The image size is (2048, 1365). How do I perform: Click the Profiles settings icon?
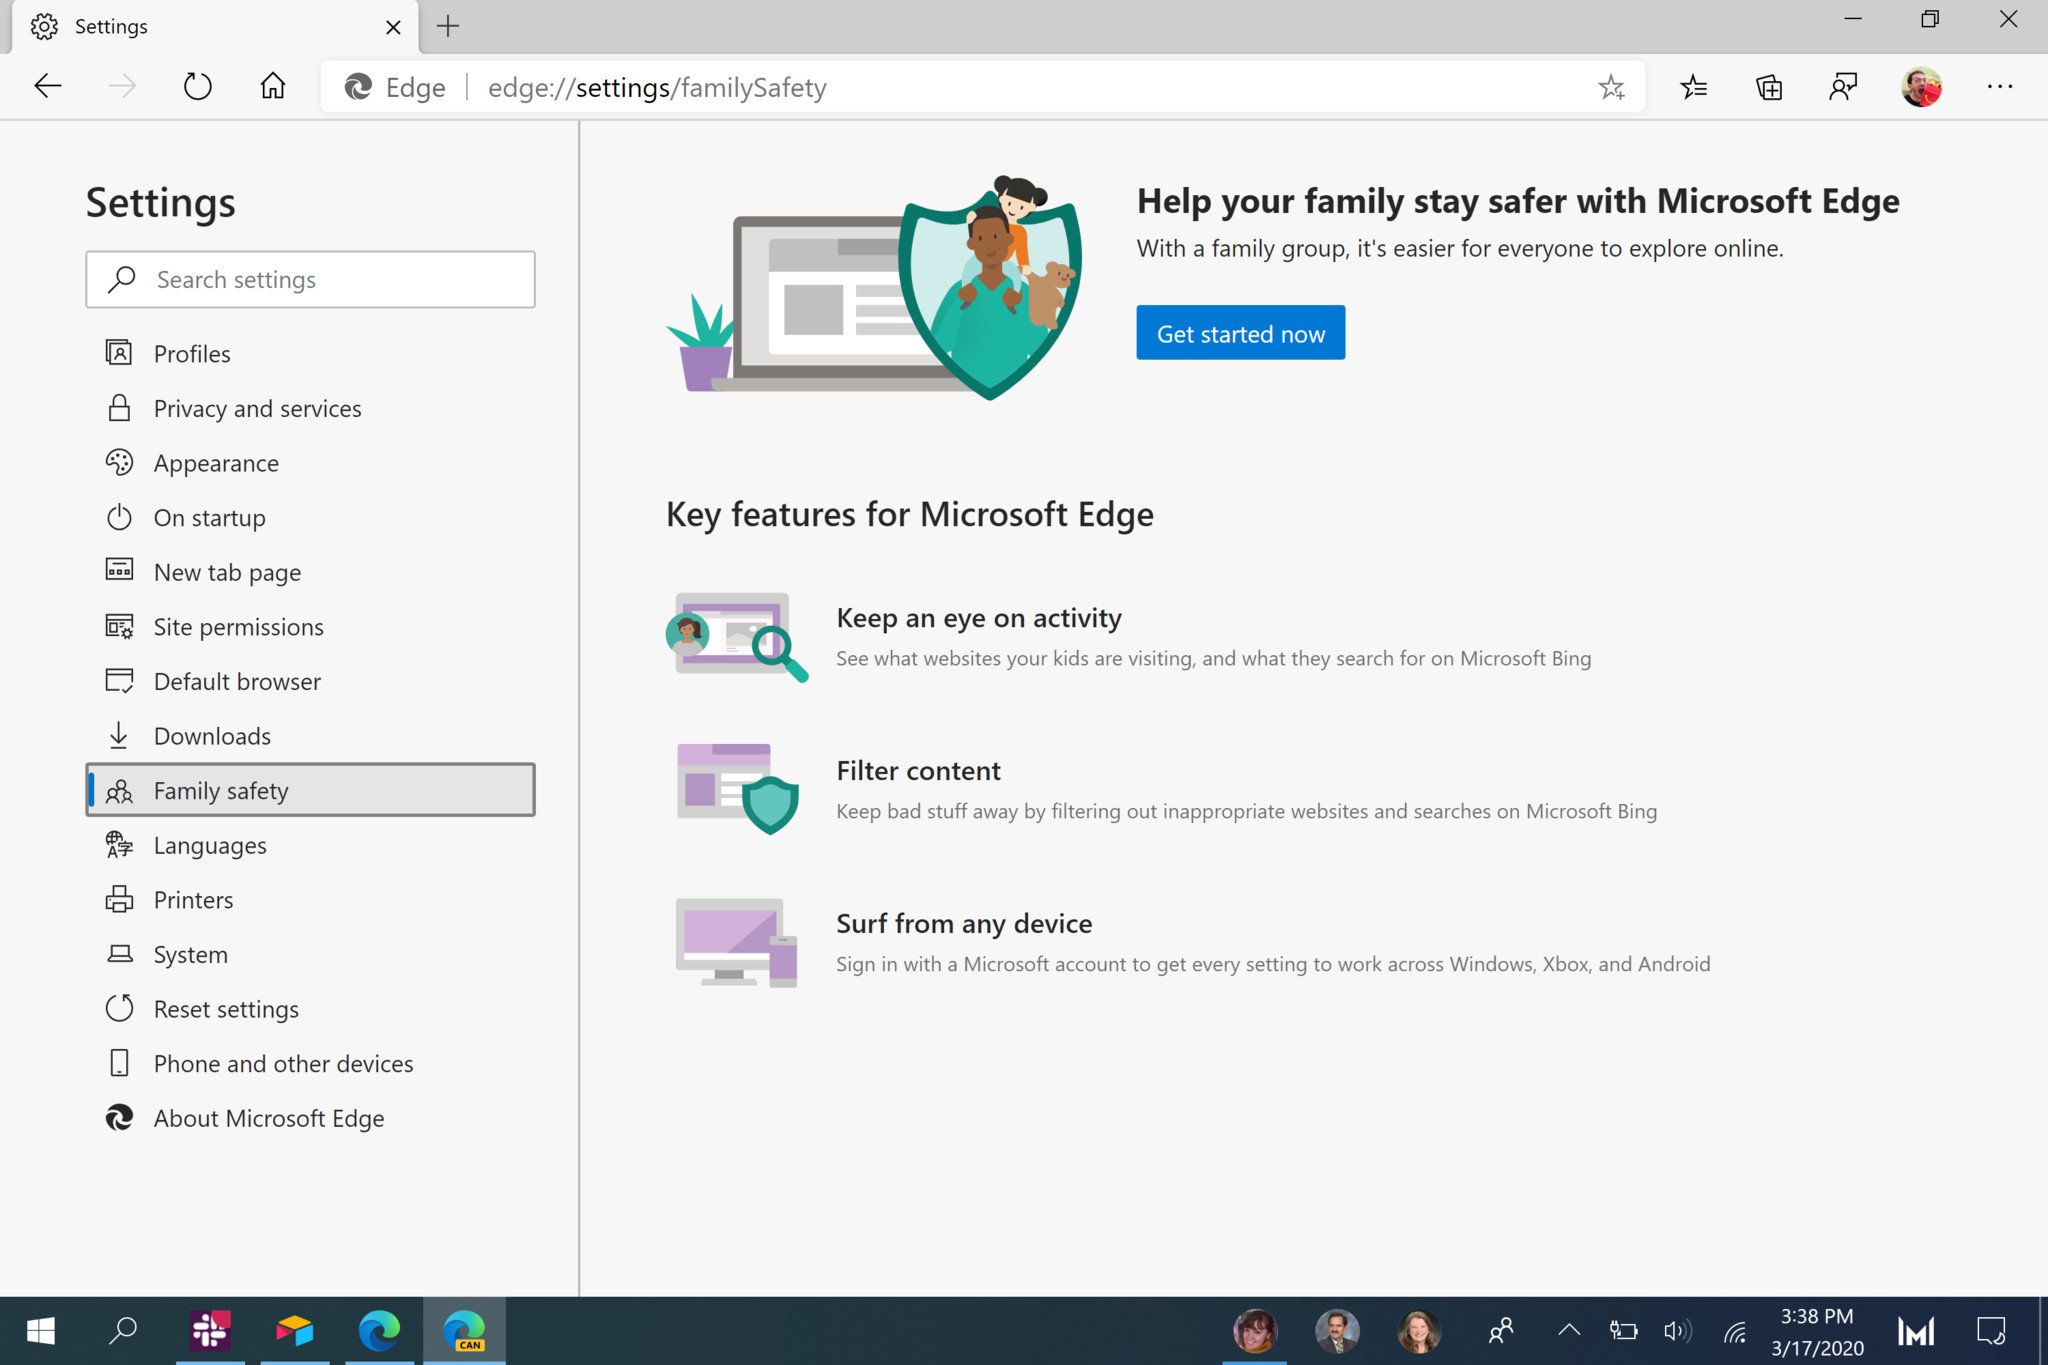(119, 352)
